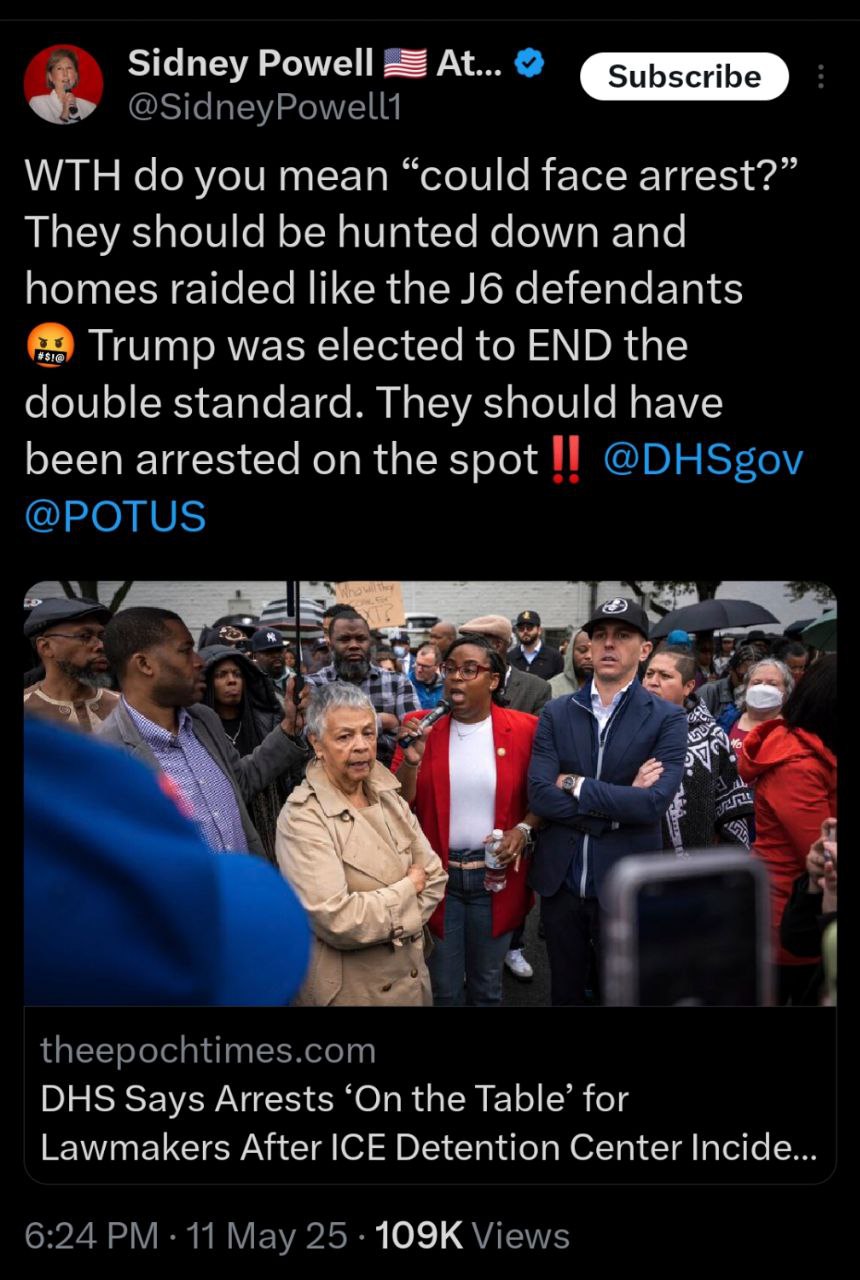
Task: Open the article preview photo of the crowd
Action: (x=430, y=793)
